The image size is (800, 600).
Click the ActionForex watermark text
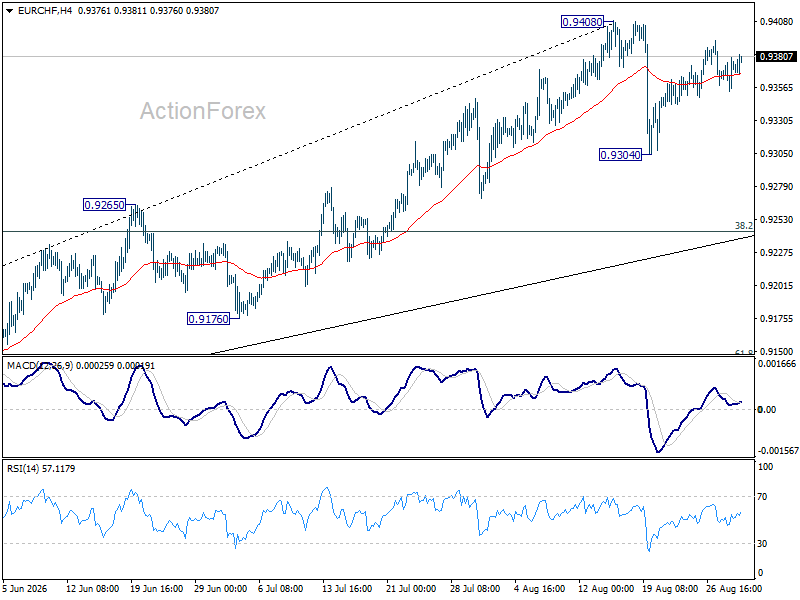point(203,111)
